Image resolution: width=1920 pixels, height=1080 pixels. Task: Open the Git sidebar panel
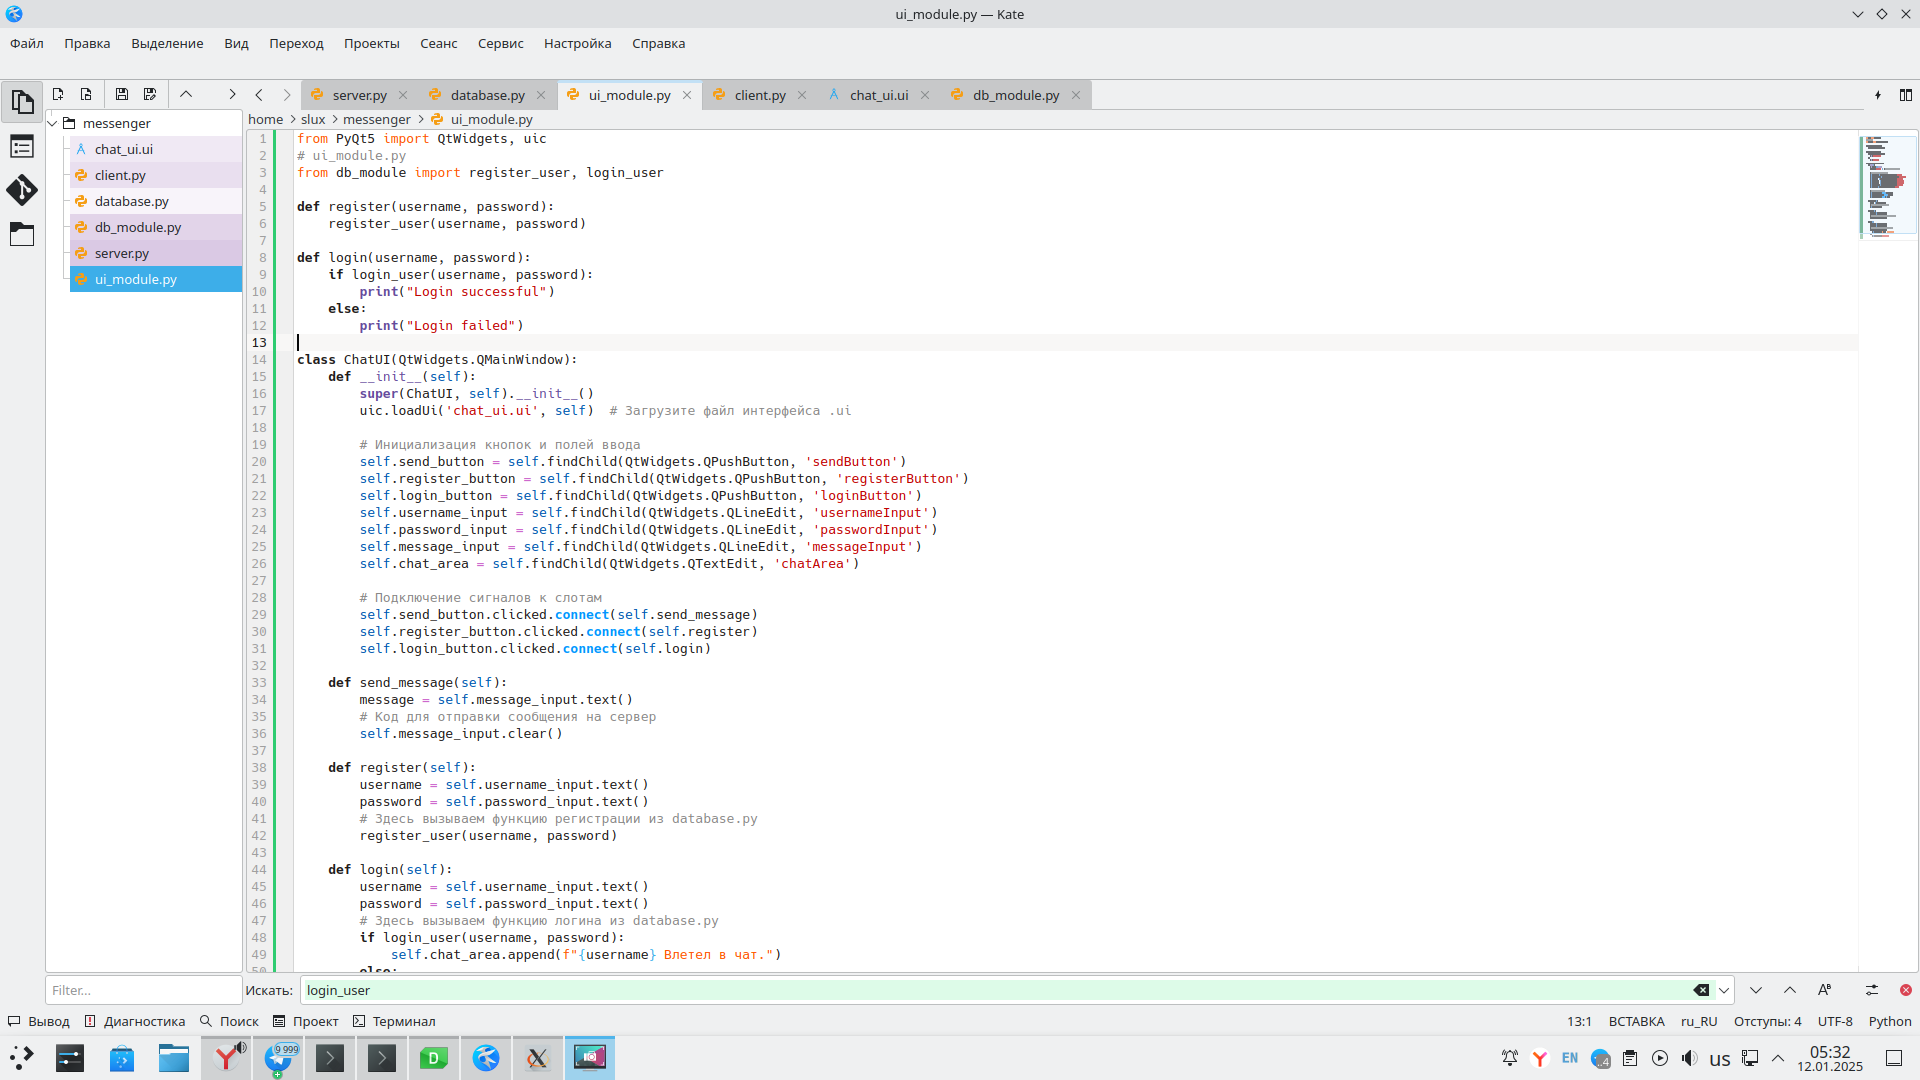22,190
